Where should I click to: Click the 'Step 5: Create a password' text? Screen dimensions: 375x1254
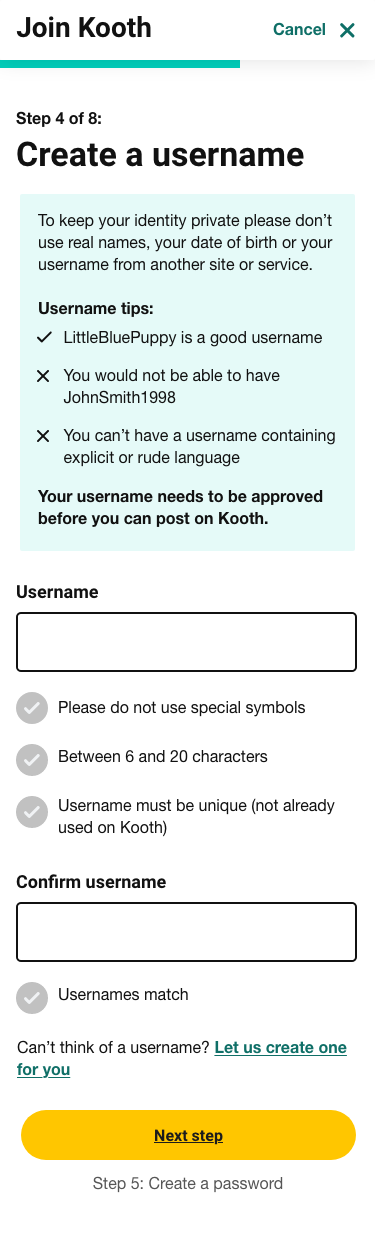click(188, 1183)
